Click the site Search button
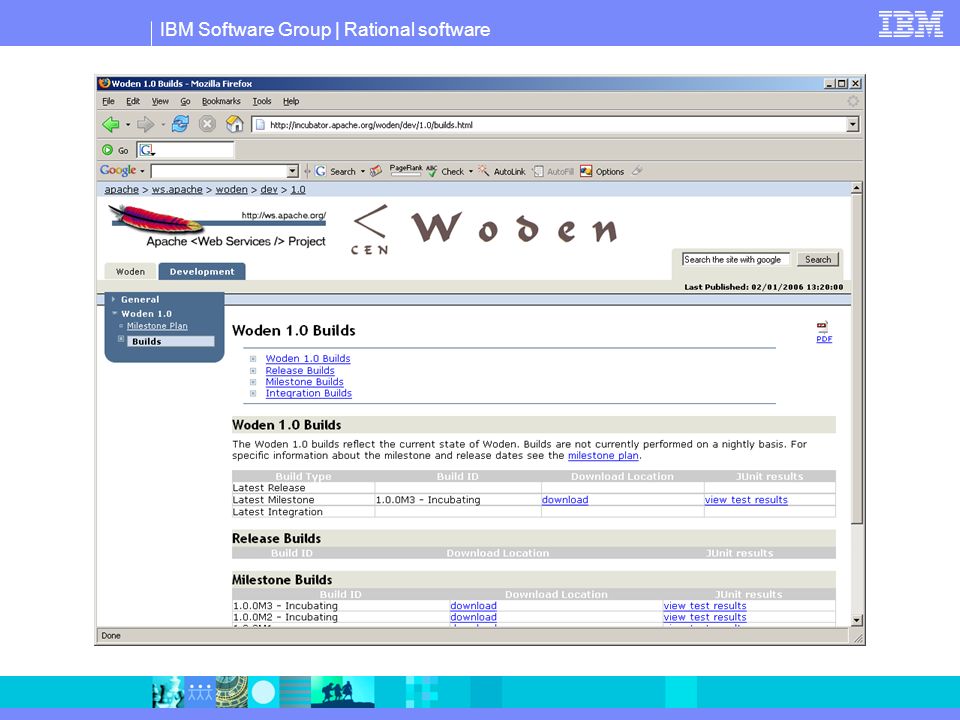Viewport: 960px width, 720px height. [818, 260]
